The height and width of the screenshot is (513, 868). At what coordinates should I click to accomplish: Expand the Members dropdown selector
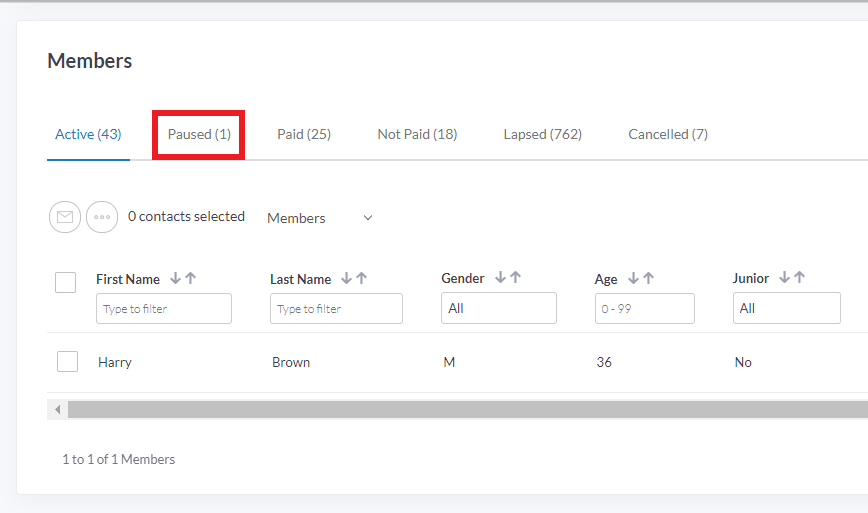click(320, 218)
